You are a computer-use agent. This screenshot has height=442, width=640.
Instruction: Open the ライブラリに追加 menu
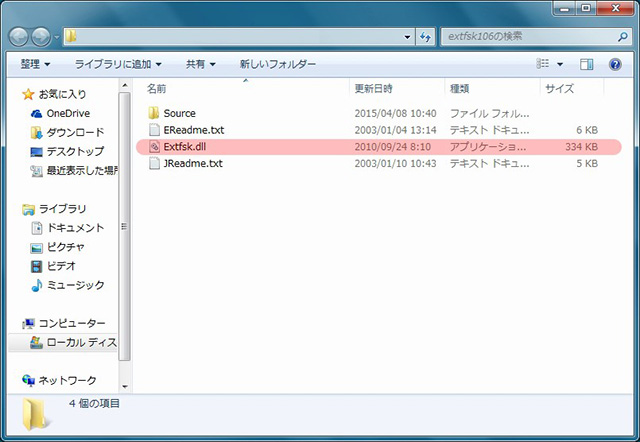pos(118,64)
